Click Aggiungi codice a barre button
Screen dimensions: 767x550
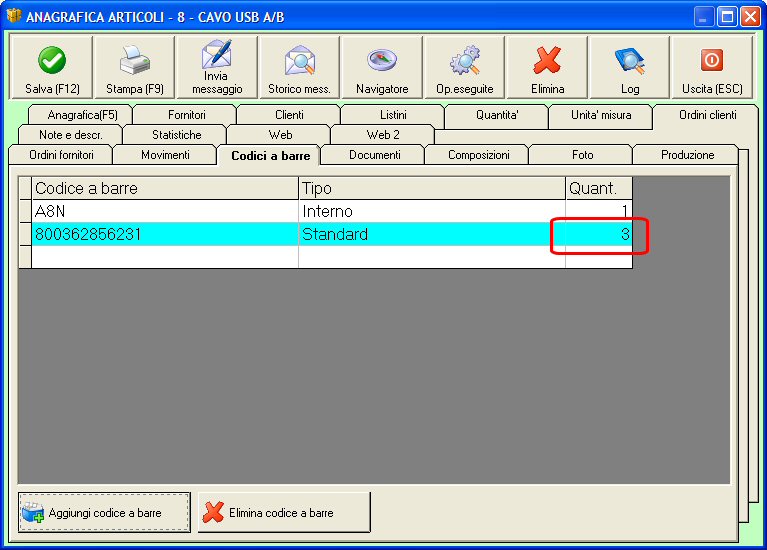click(x=104, y=512)
